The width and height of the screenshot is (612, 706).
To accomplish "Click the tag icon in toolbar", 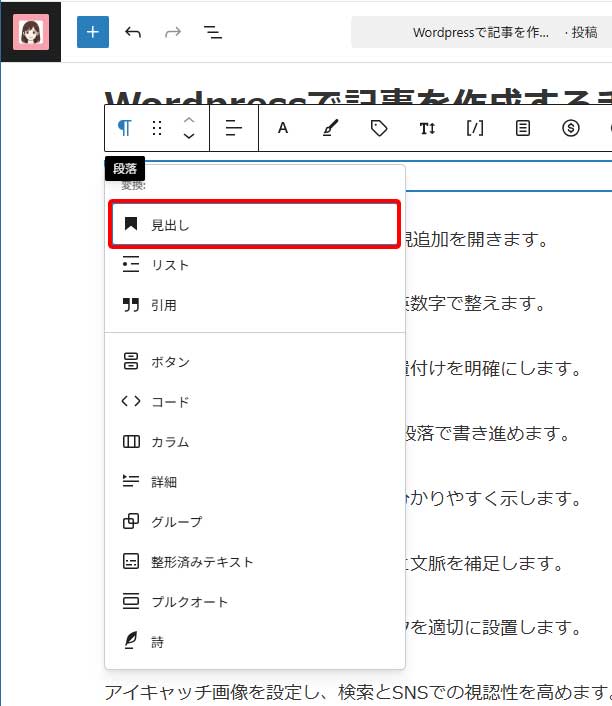I will 379,128.
